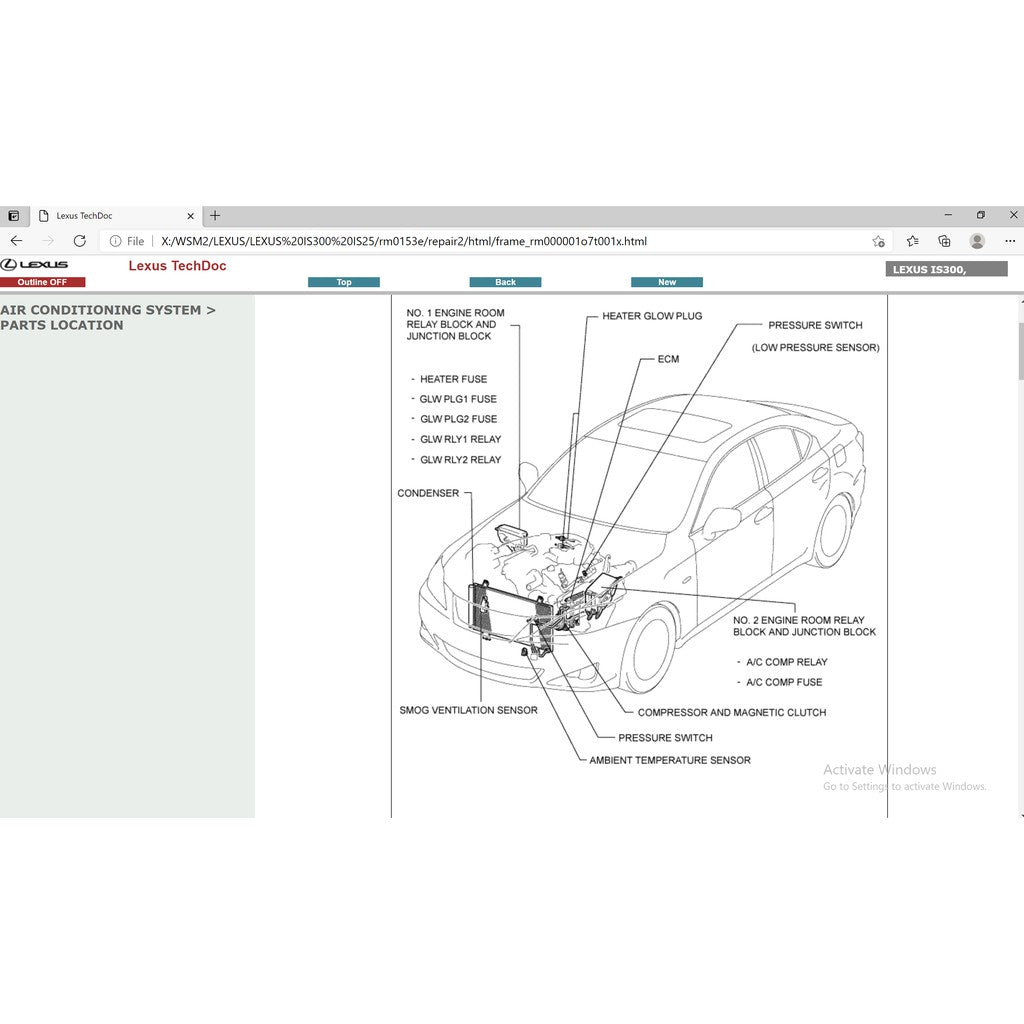Toggle the Outline OFF setting
This screenshot has height=1024, width=1024.
[42, 282]
